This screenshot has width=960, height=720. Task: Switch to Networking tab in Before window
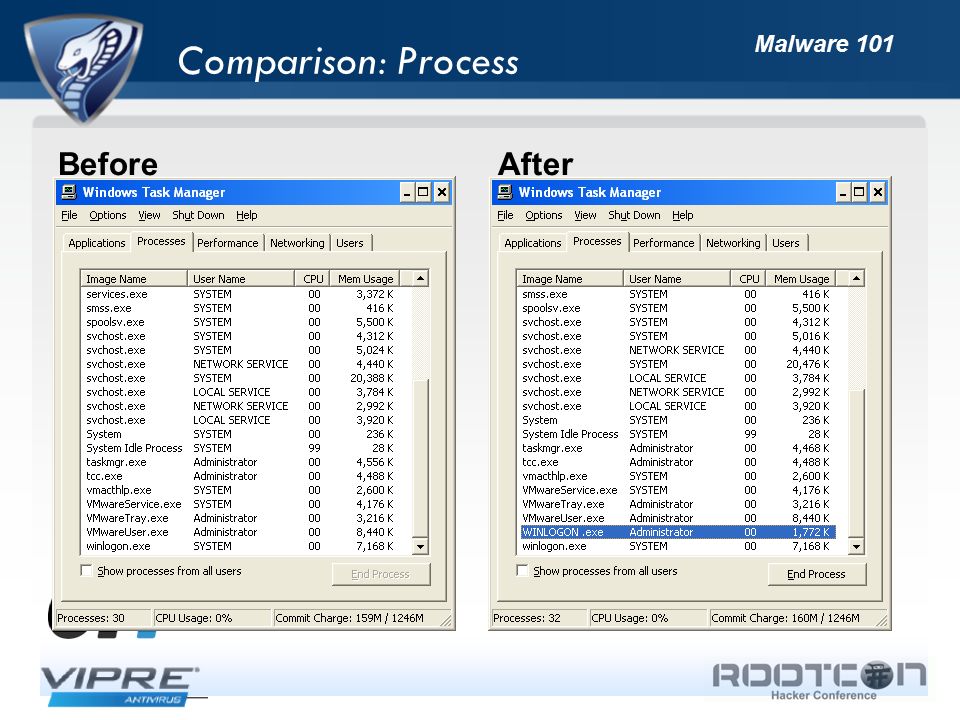click(x=297, y=243)
